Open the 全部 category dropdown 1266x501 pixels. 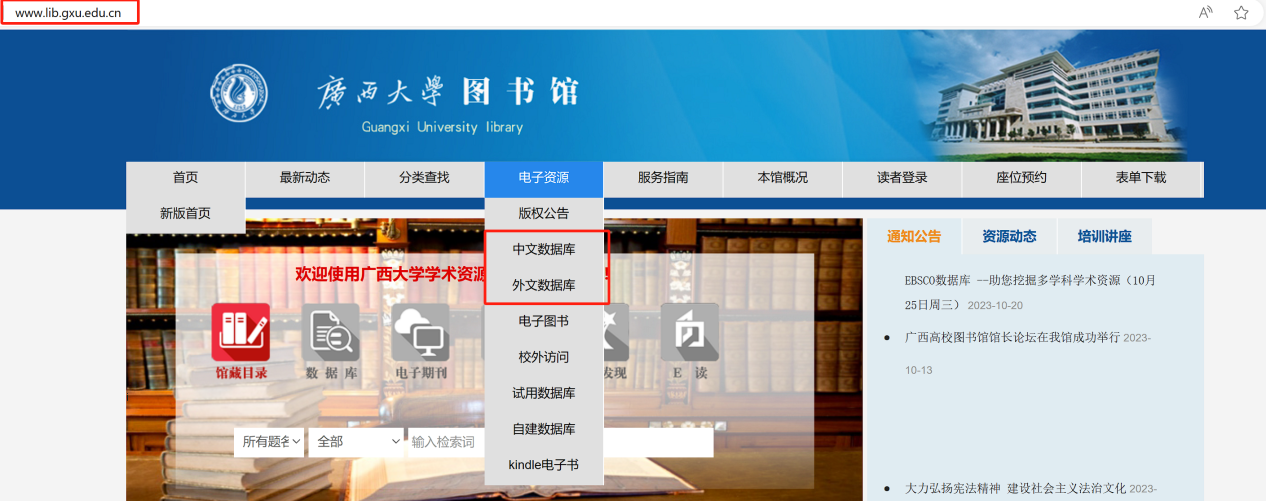pos(355,442)
